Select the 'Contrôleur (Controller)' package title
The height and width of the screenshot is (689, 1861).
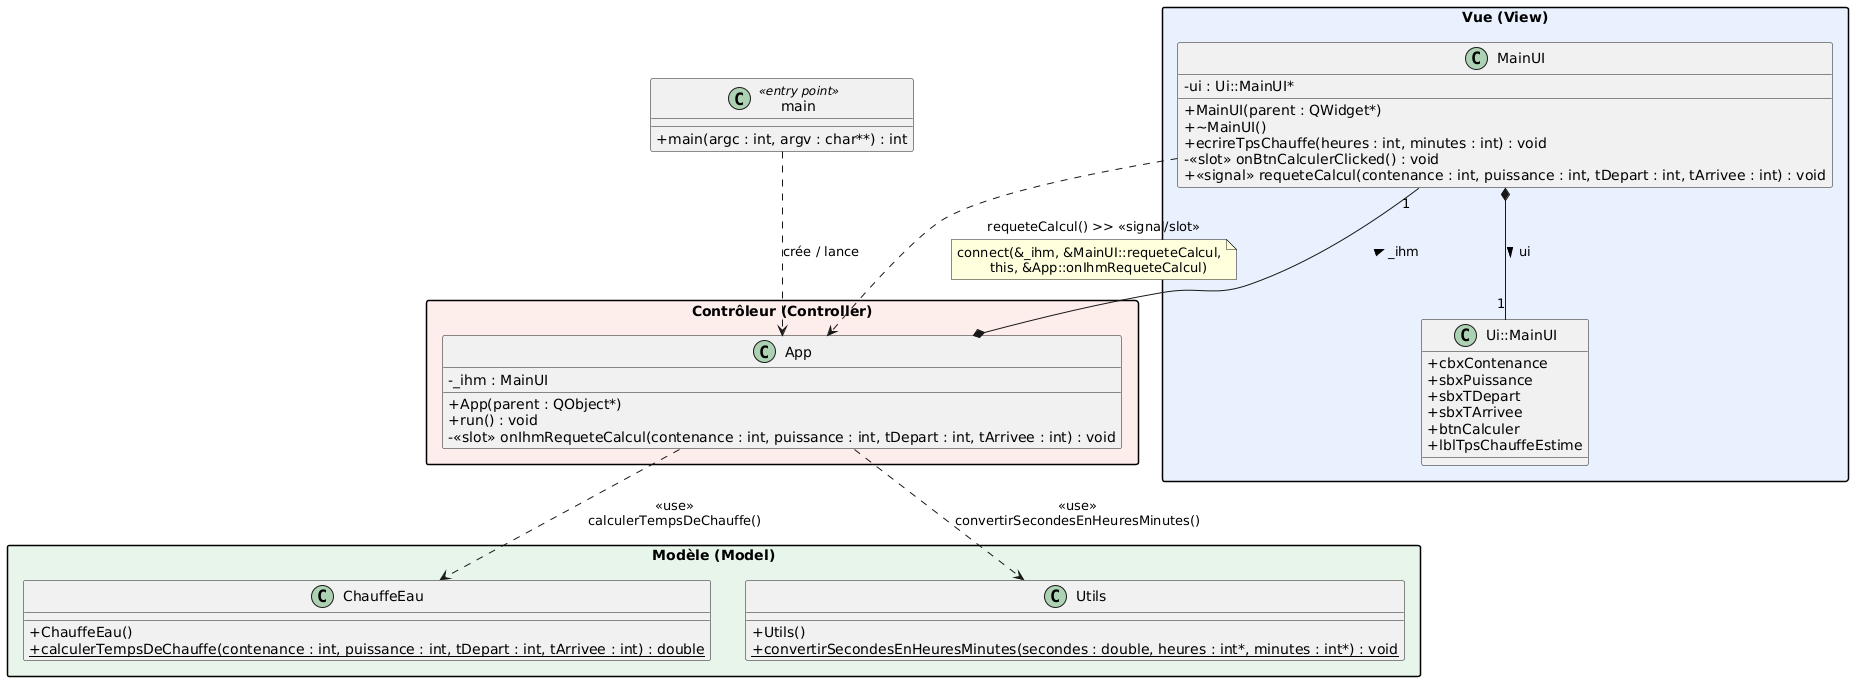pyautogui.click(x=782, y=311)
